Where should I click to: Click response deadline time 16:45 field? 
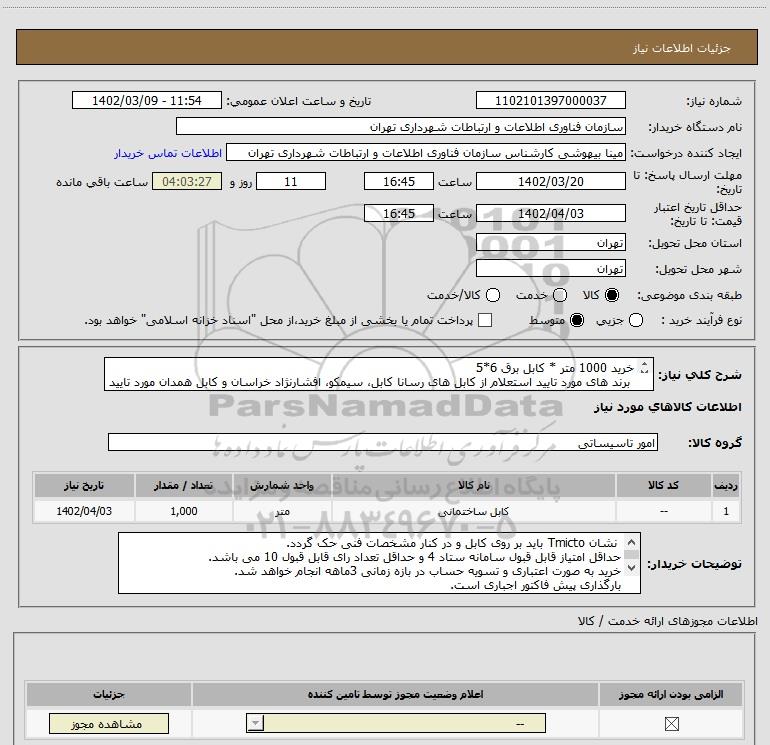(x=399, y=181)
